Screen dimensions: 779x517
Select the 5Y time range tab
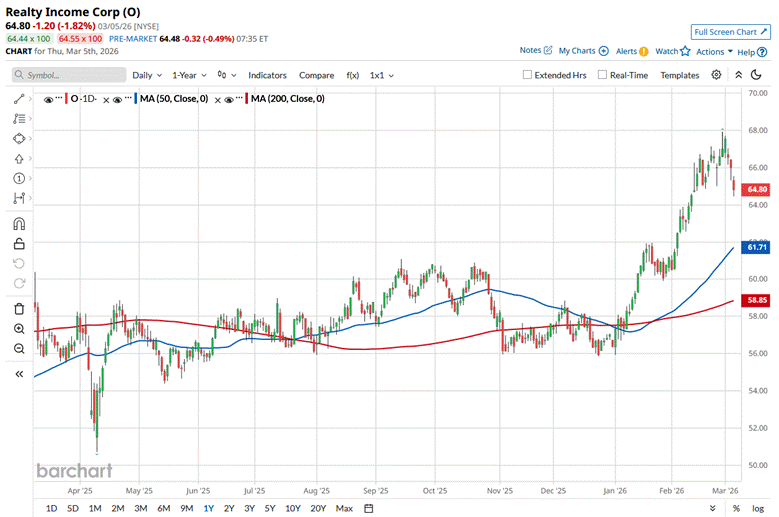pyautogui.click(x=269, y=508)
